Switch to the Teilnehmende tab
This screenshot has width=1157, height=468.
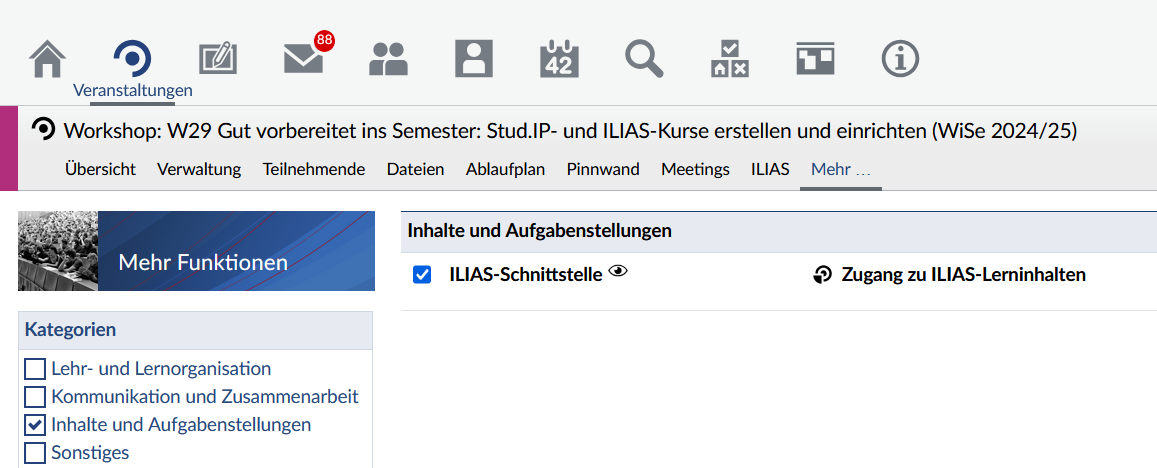(314, 169)
